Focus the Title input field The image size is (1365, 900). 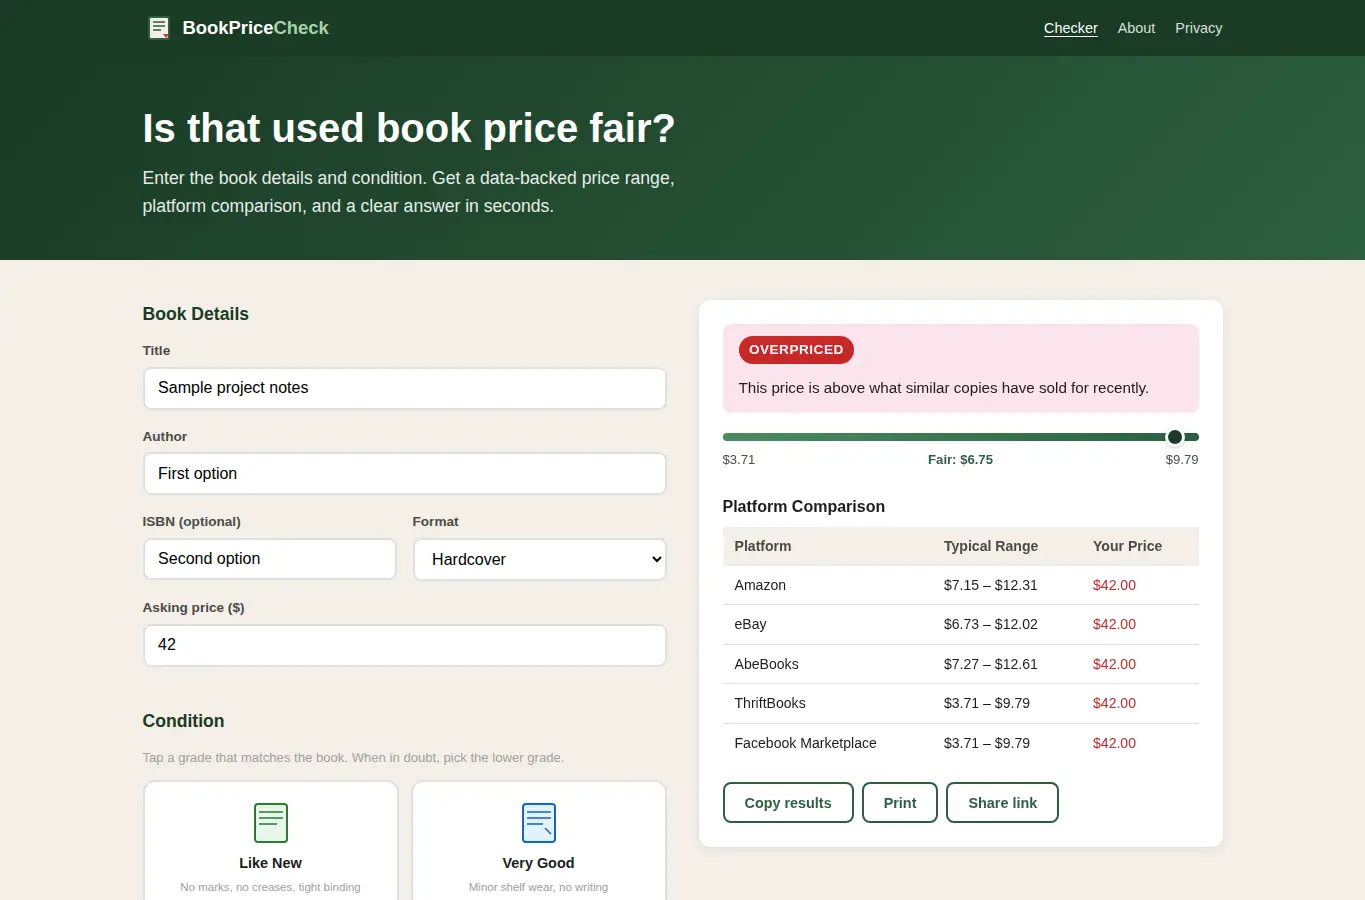[x=405, y=388]
